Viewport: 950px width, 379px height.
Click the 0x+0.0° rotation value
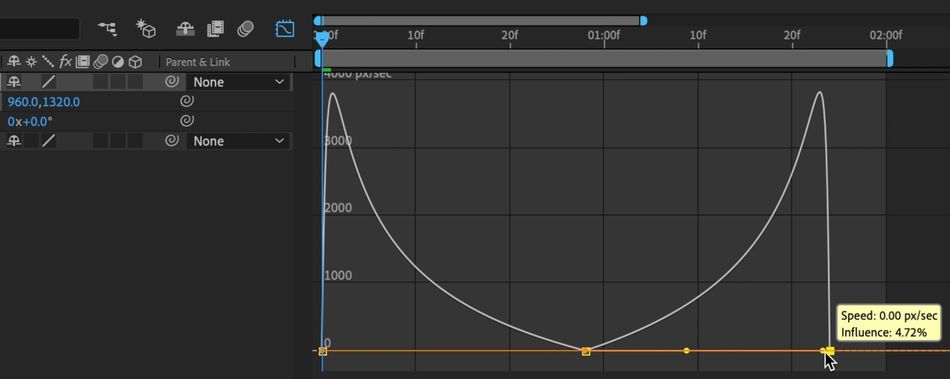tap(30, 122)
